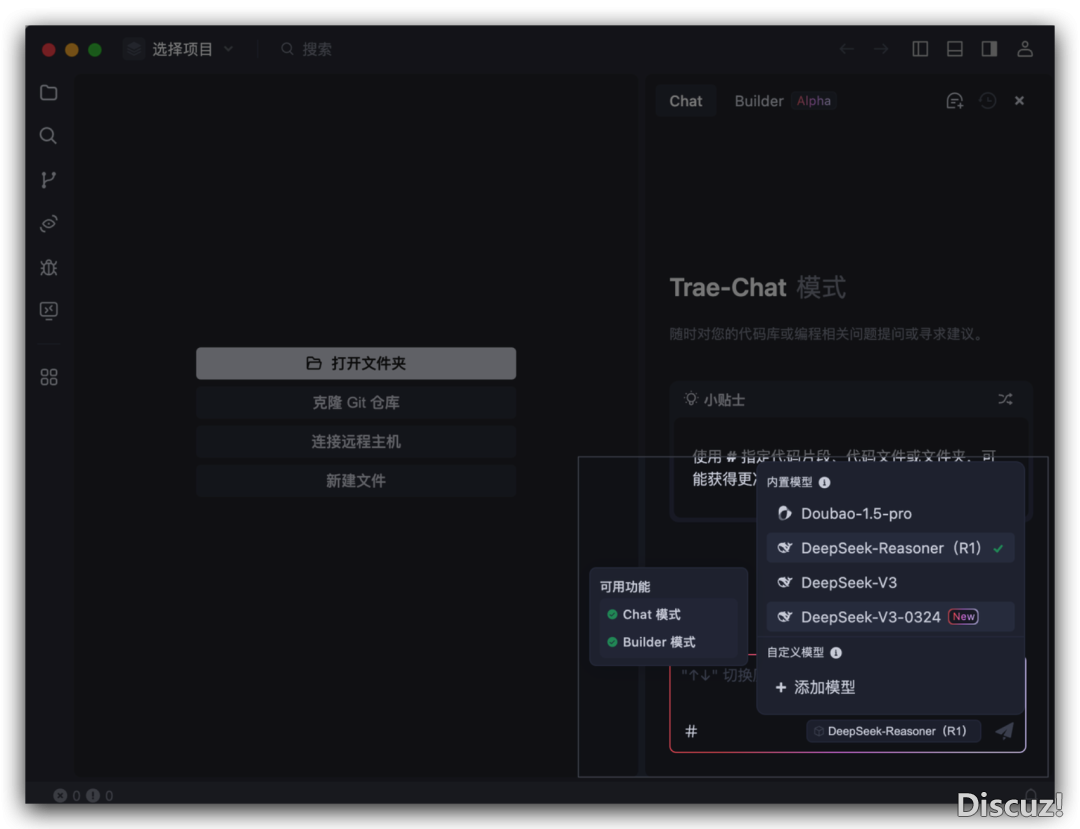
Task: Open the Remote Explorer monitor icon
Action: pos(48,311)
